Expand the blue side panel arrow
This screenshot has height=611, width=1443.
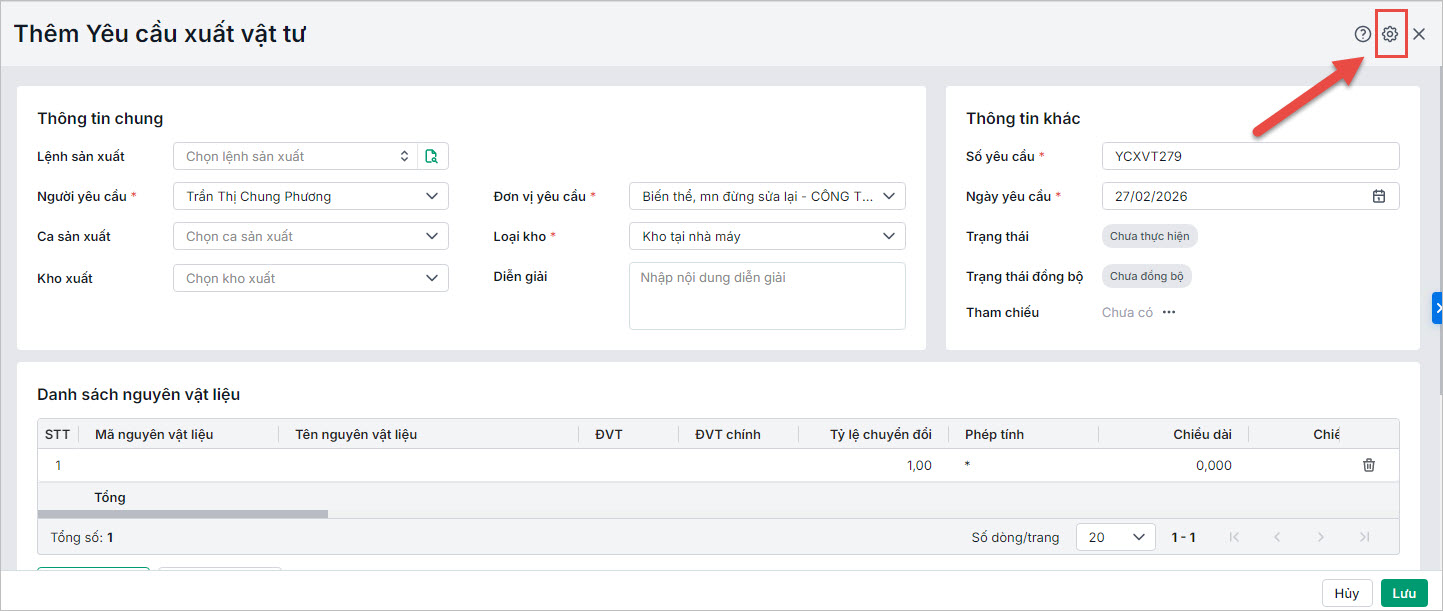[x=1438, y=309]
